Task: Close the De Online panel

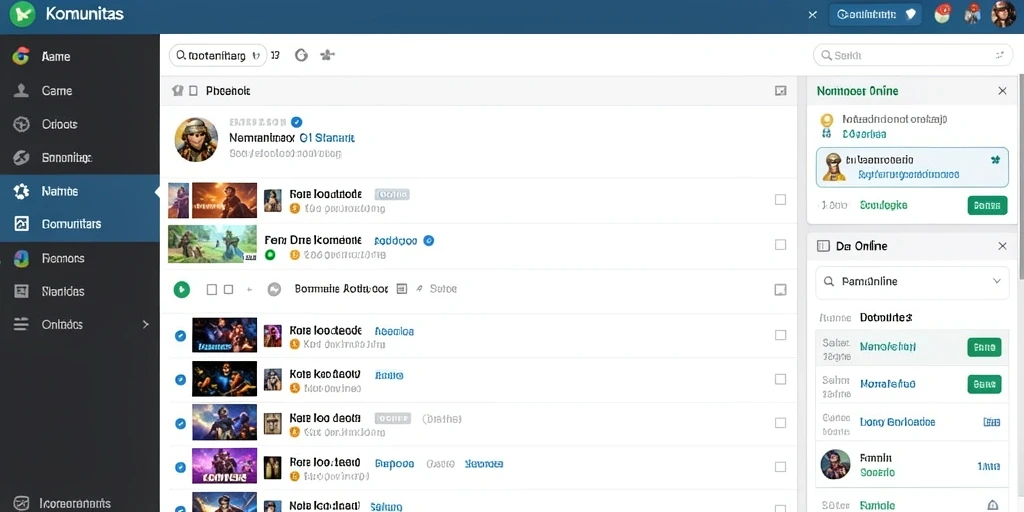Action: click(x=1002, y=246)
